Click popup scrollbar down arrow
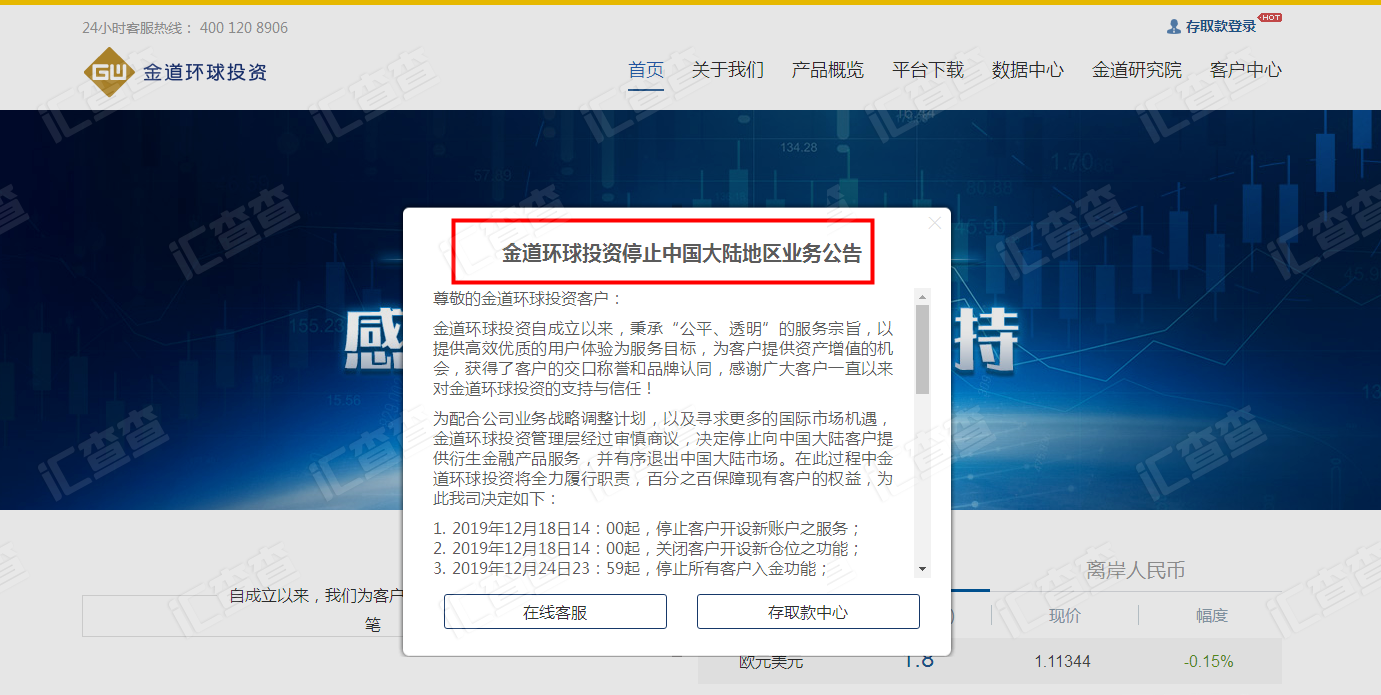The image size is (1381, 695). point(923,569)
